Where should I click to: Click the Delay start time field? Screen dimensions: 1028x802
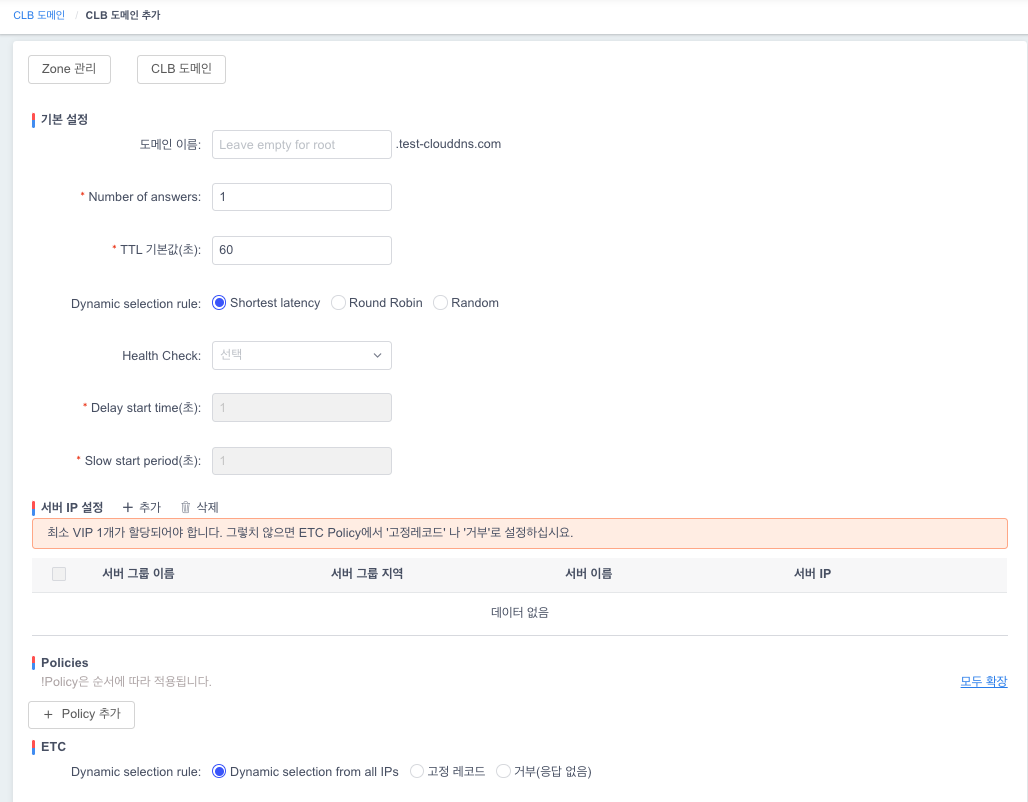[x=302, y=408]
